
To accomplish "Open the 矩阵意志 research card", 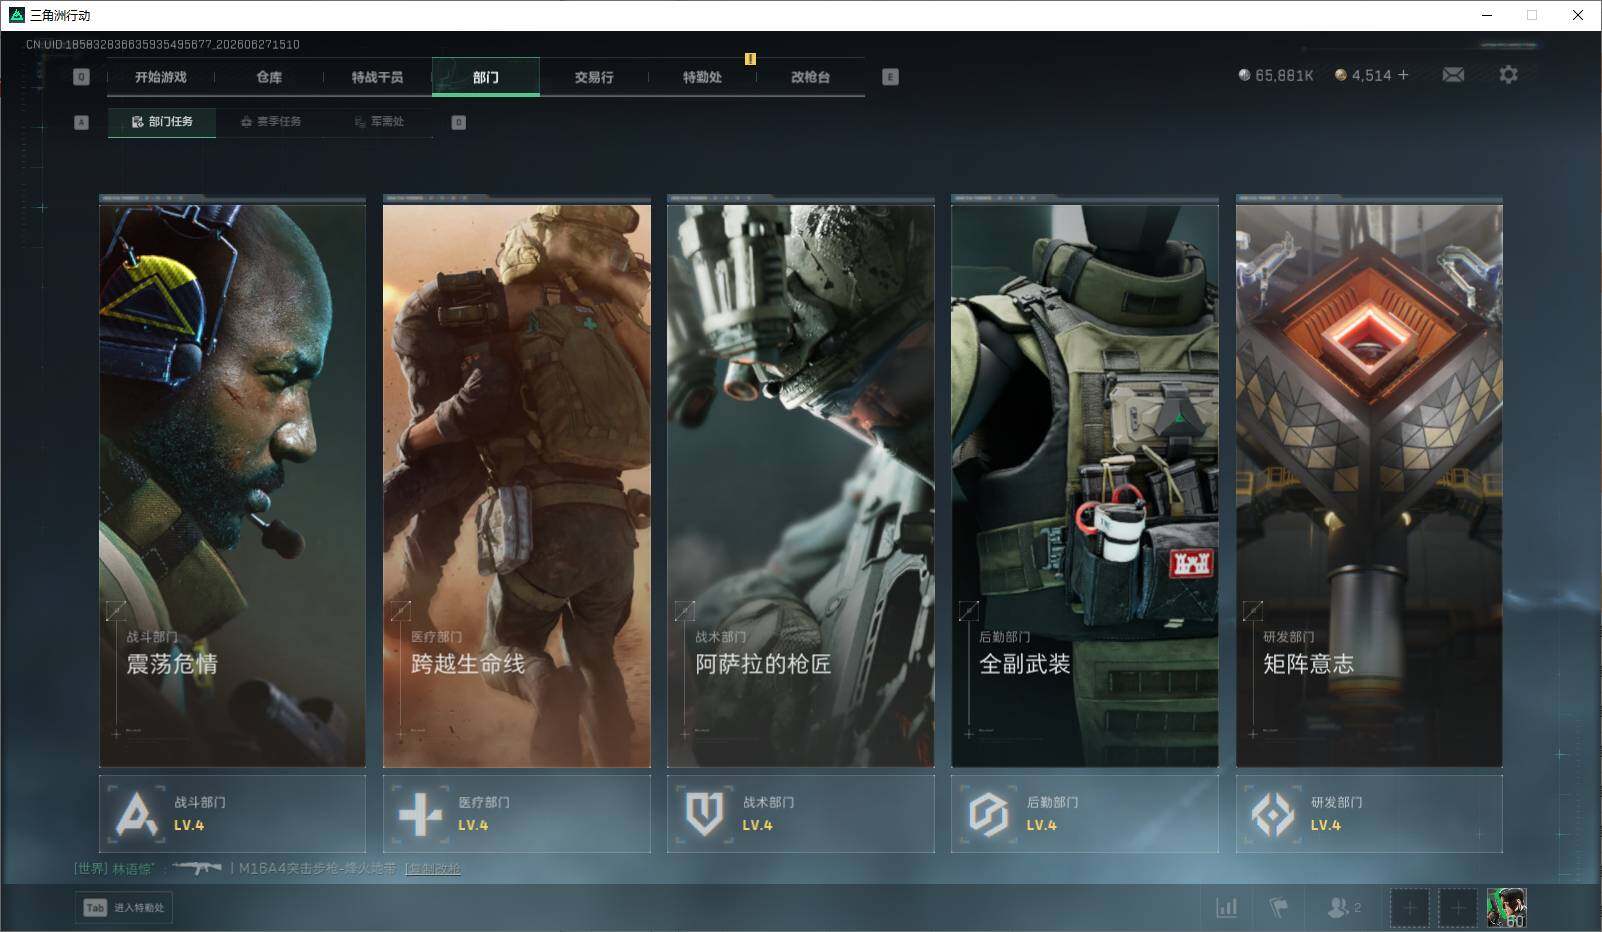I will [x=1369, y=482].
